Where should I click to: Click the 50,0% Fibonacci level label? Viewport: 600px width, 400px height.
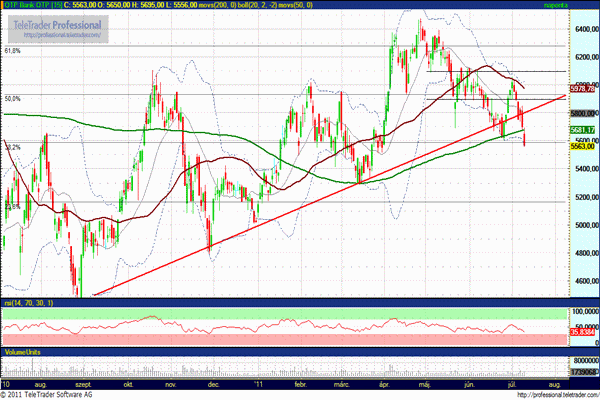tap(13, 99)
